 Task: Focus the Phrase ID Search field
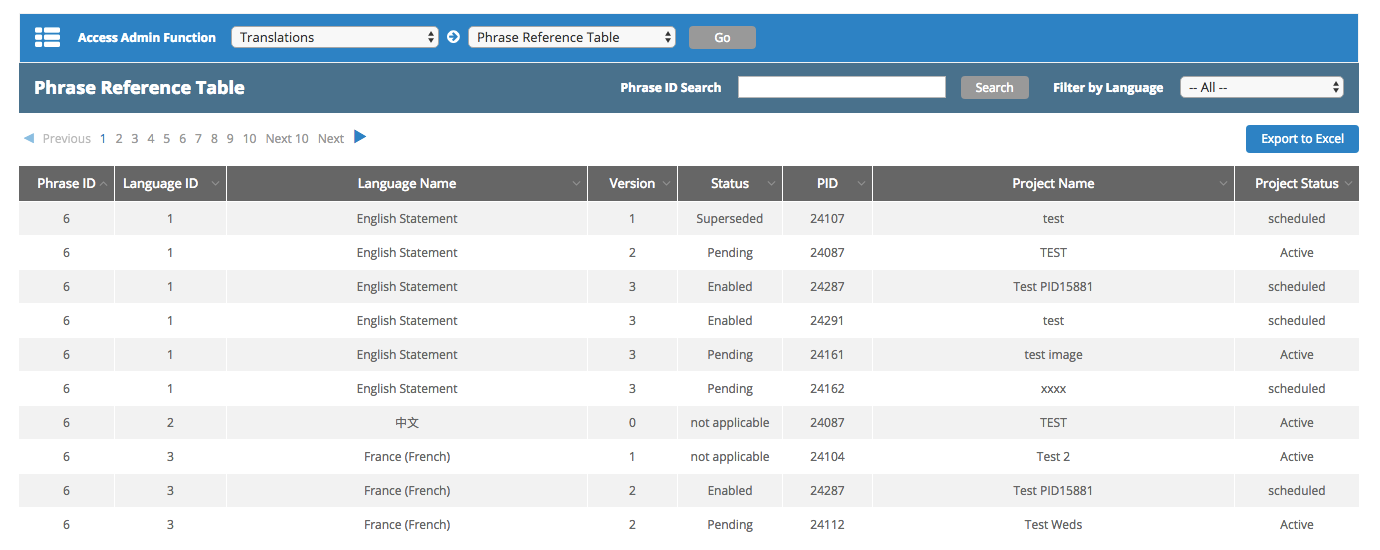click(841, 87)
